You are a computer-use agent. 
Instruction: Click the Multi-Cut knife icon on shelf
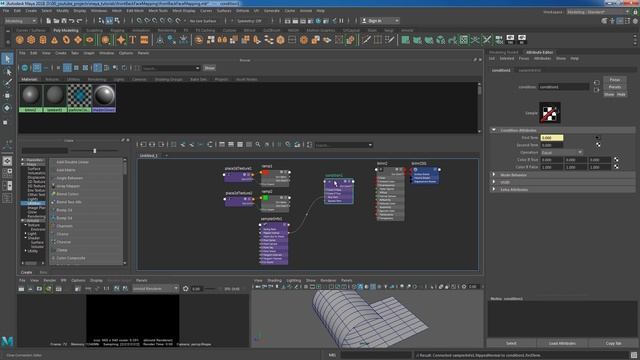click(366, 40)
